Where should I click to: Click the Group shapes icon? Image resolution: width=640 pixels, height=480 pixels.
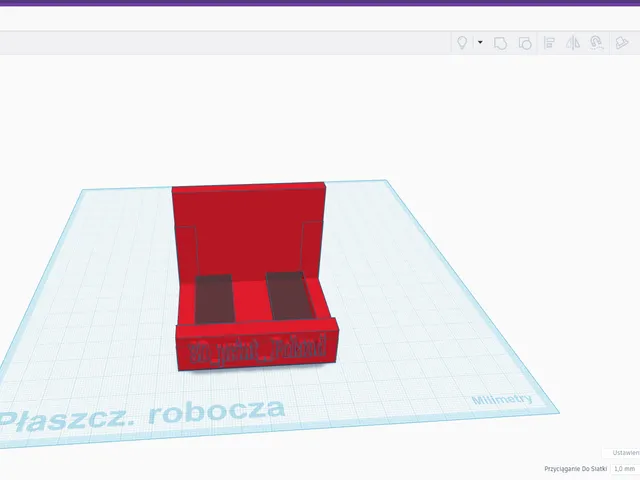(x=500, y=43)
